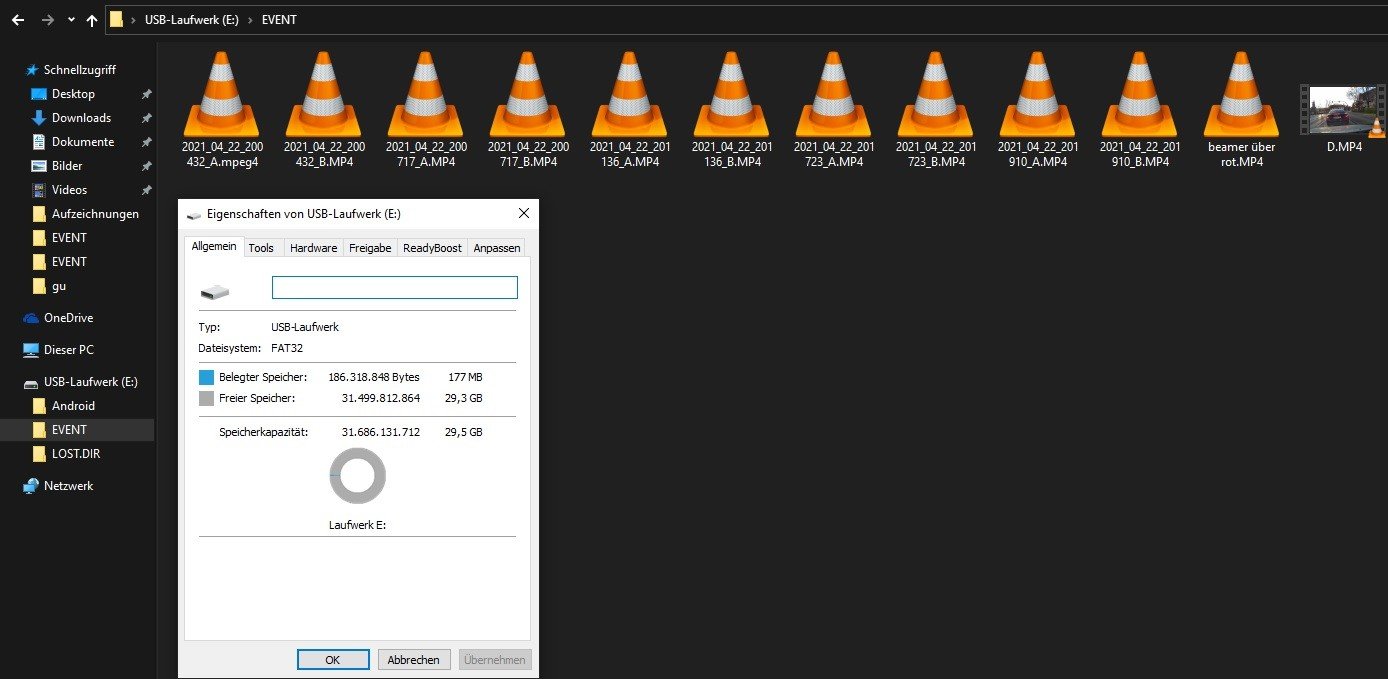This screenshot has height=679, width=1388.
Task: Open recent locations dropdown arrow
Action: coord(71,20)
